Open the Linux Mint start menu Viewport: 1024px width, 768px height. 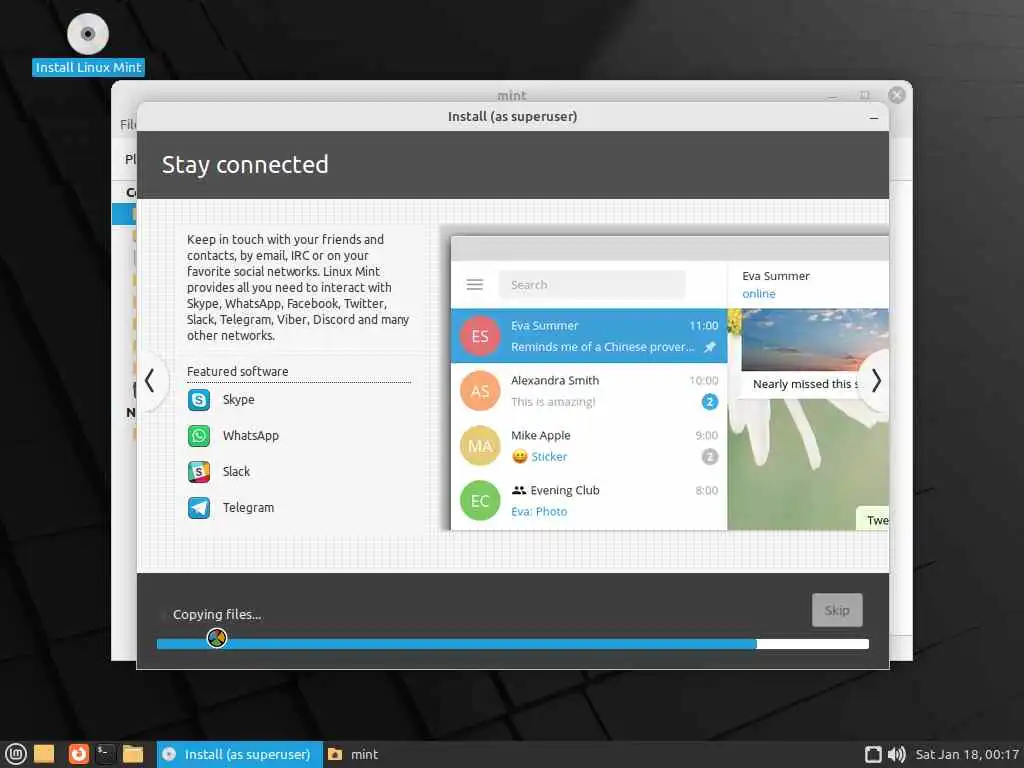(15, 754)
